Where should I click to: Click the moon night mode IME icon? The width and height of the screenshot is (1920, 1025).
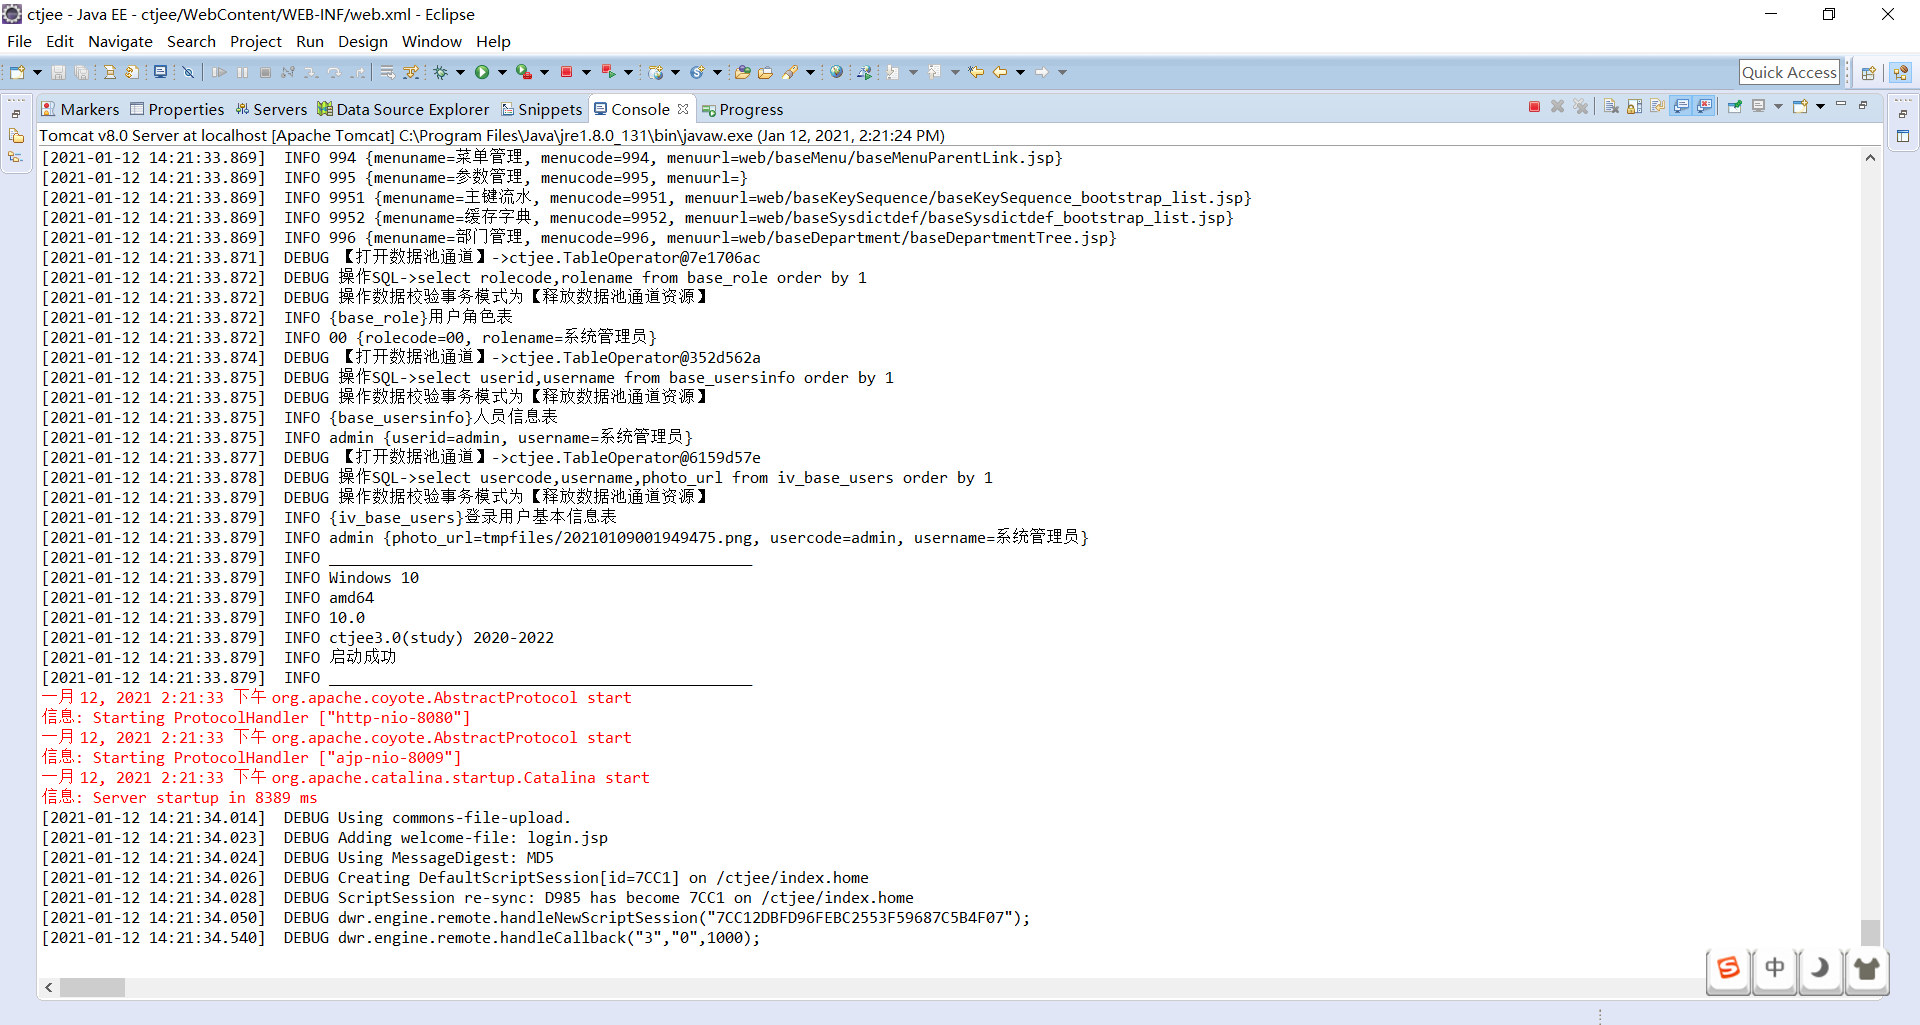coord(1821,968)
